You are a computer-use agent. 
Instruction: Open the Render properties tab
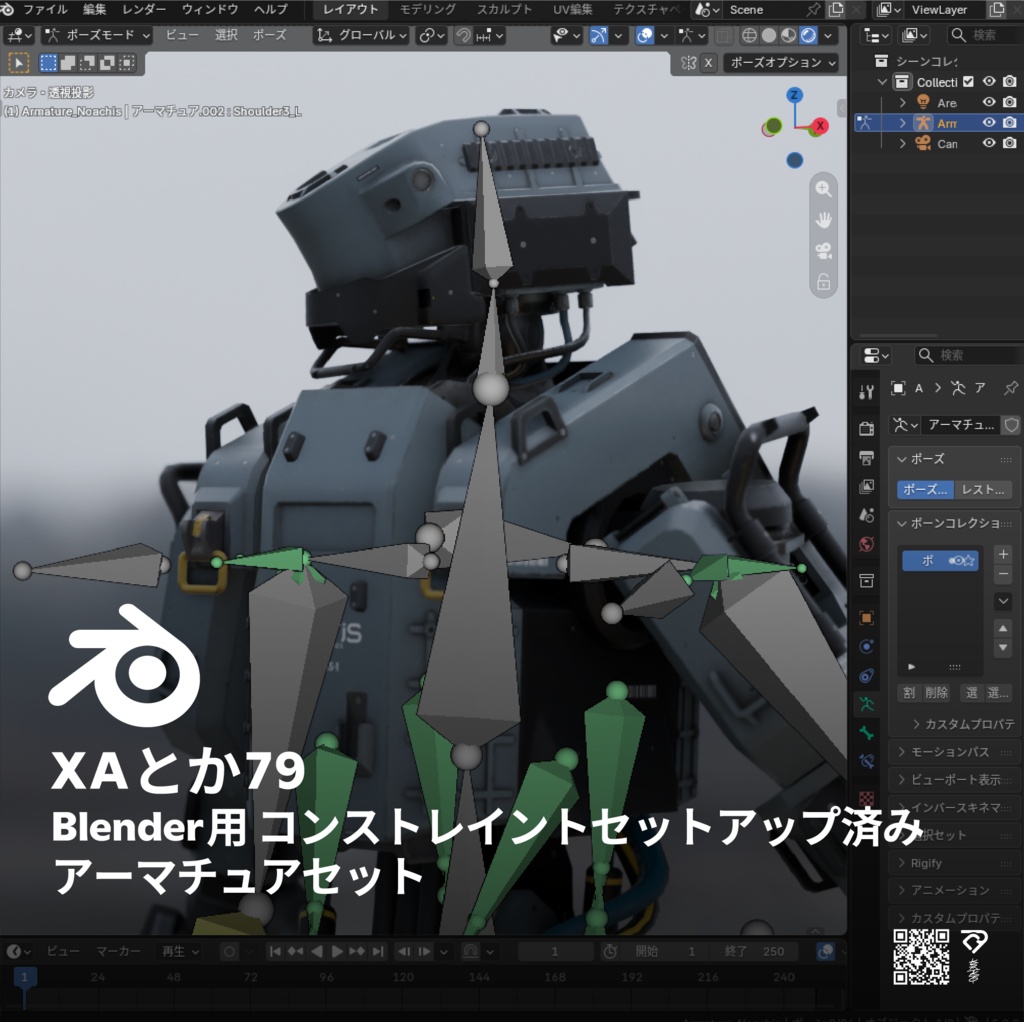click(867, 428)
